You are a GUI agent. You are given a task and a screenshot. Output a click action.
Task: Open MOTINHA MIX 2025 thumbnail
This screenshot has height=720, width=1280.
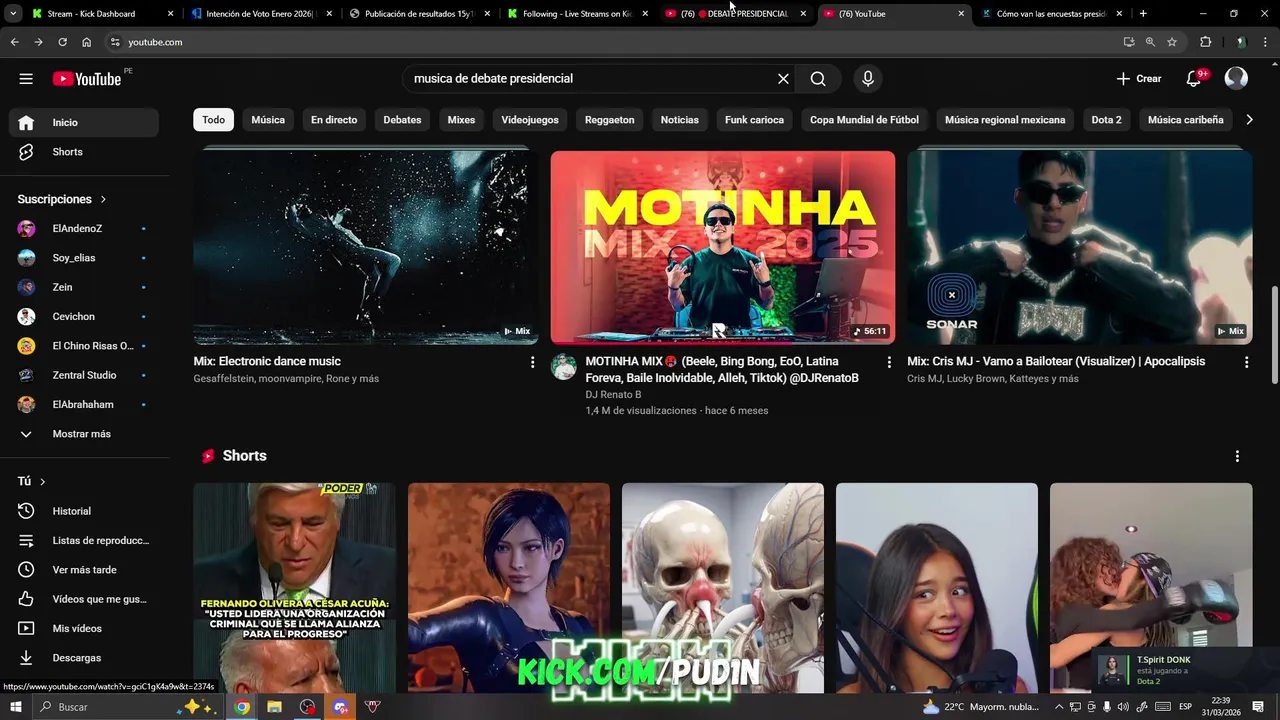click(x=723, y=247)
